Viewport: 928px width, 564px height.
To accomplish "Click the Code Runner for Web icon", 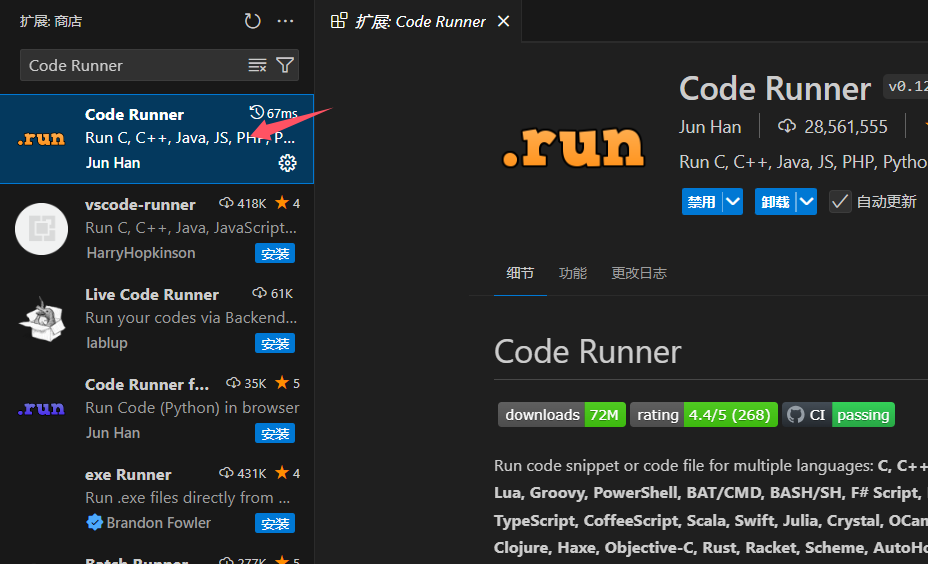I will (41, 408).
